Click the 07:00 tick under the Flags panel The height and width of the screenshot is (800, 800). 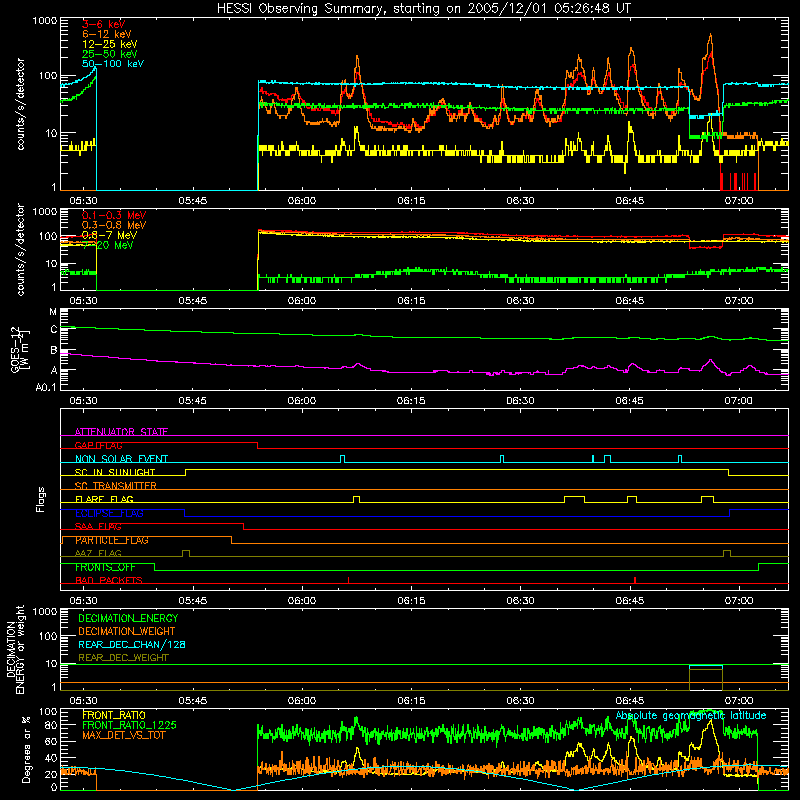[x=739, y=601]
